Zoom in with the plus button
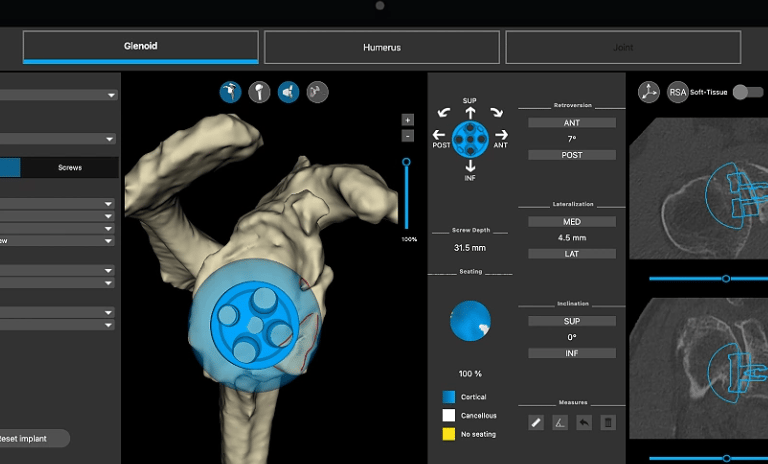The width and height of the screenshot is (768, 464). pyautogui.click(x=408, y=120)
